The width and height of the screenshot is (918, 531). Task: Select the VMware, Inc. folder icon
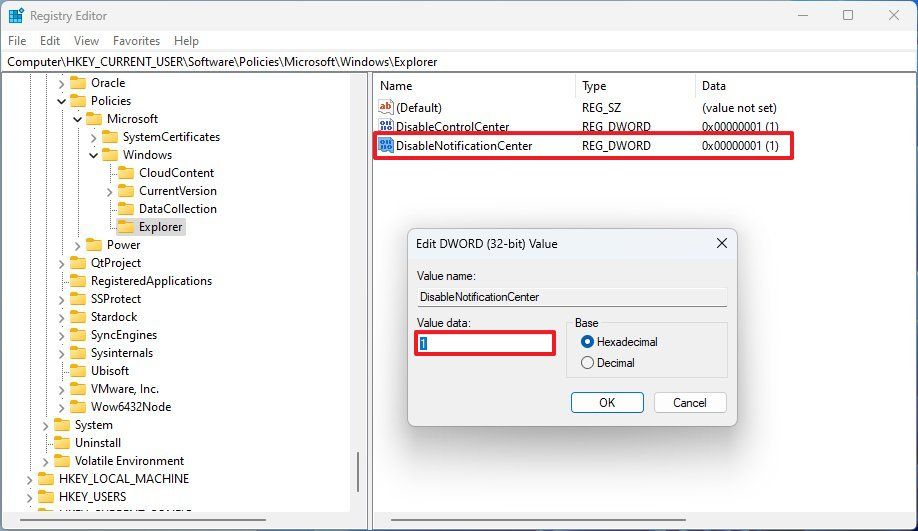point(78,389)
